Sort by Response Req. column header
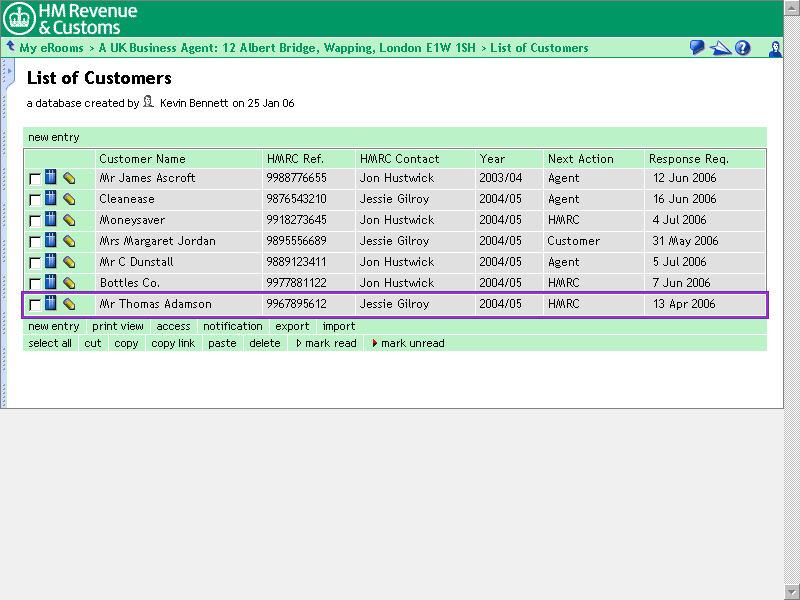 coord(688,159)
